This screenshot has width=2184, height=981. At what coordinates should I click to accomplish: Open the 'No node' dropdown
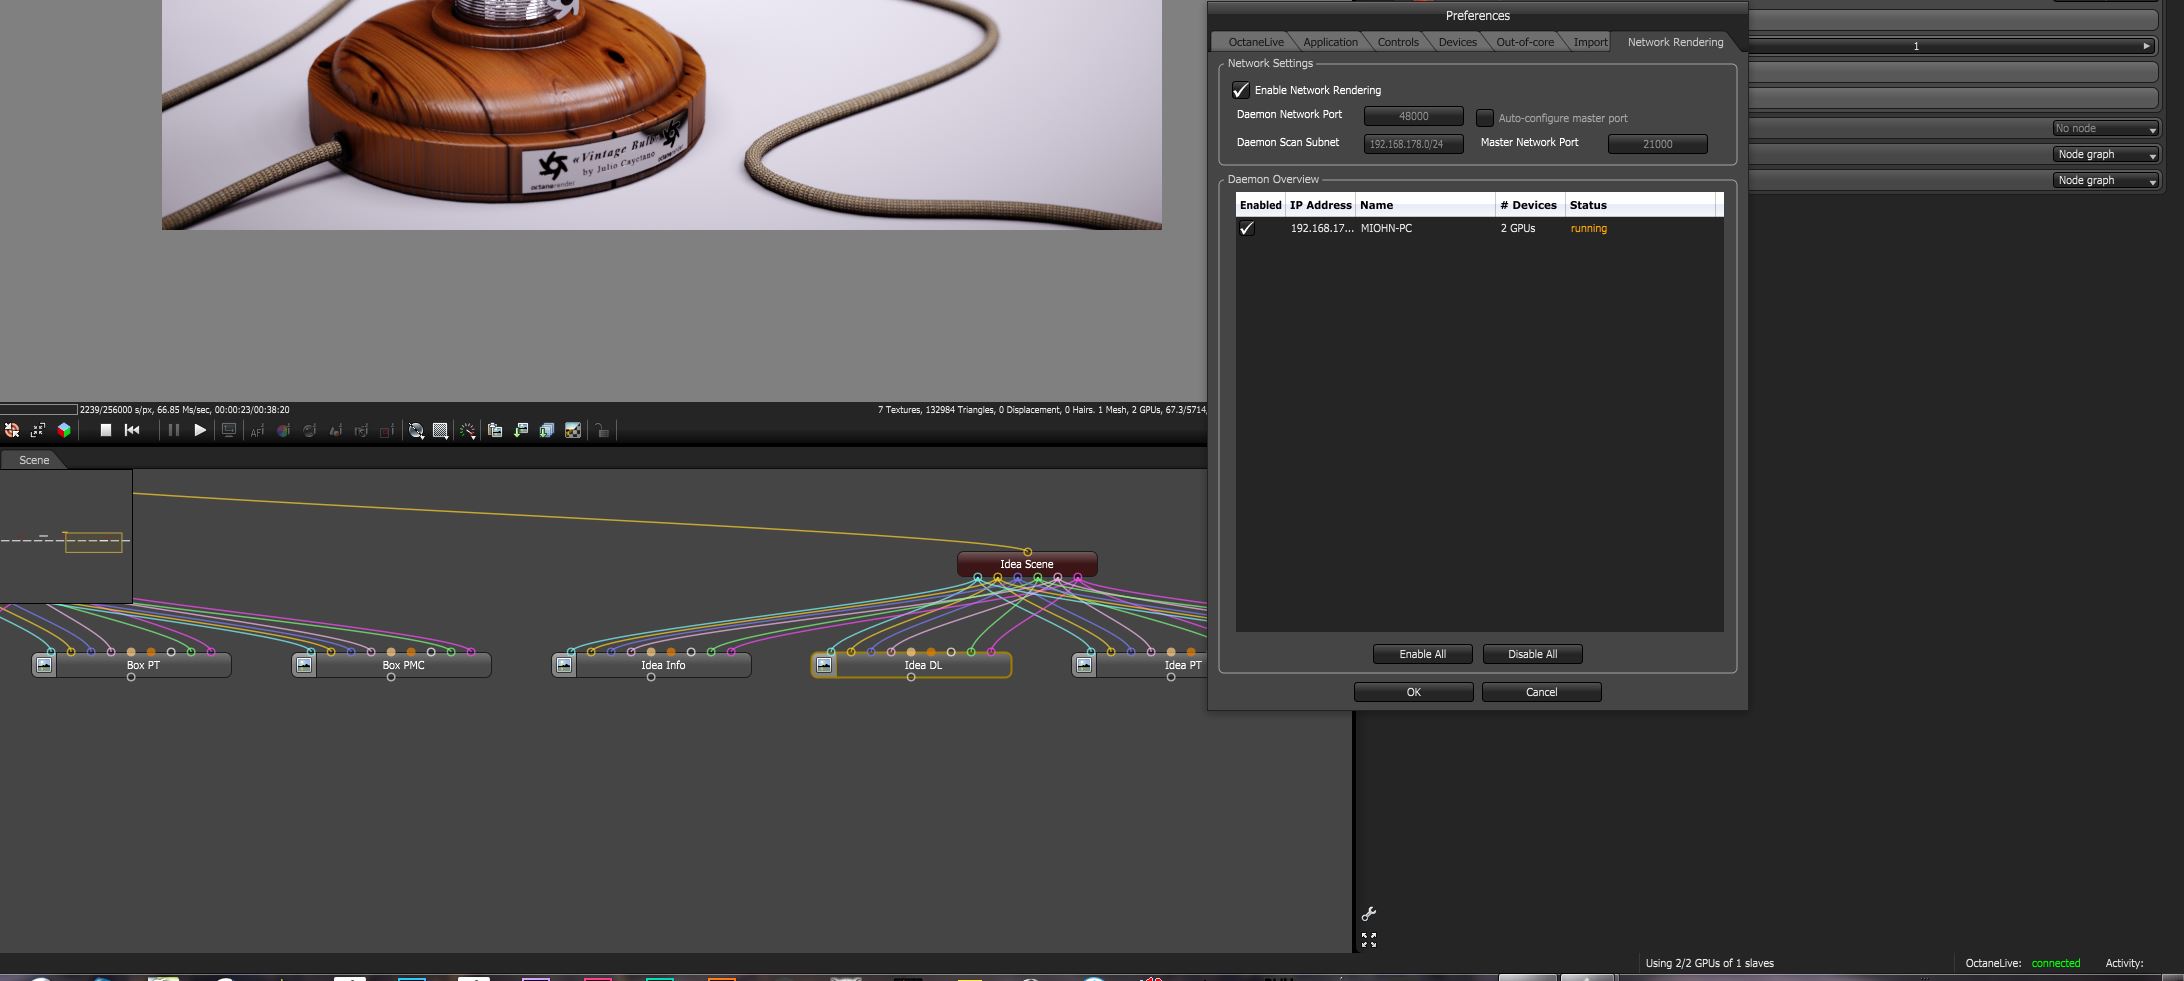(x=2106, y=128)
